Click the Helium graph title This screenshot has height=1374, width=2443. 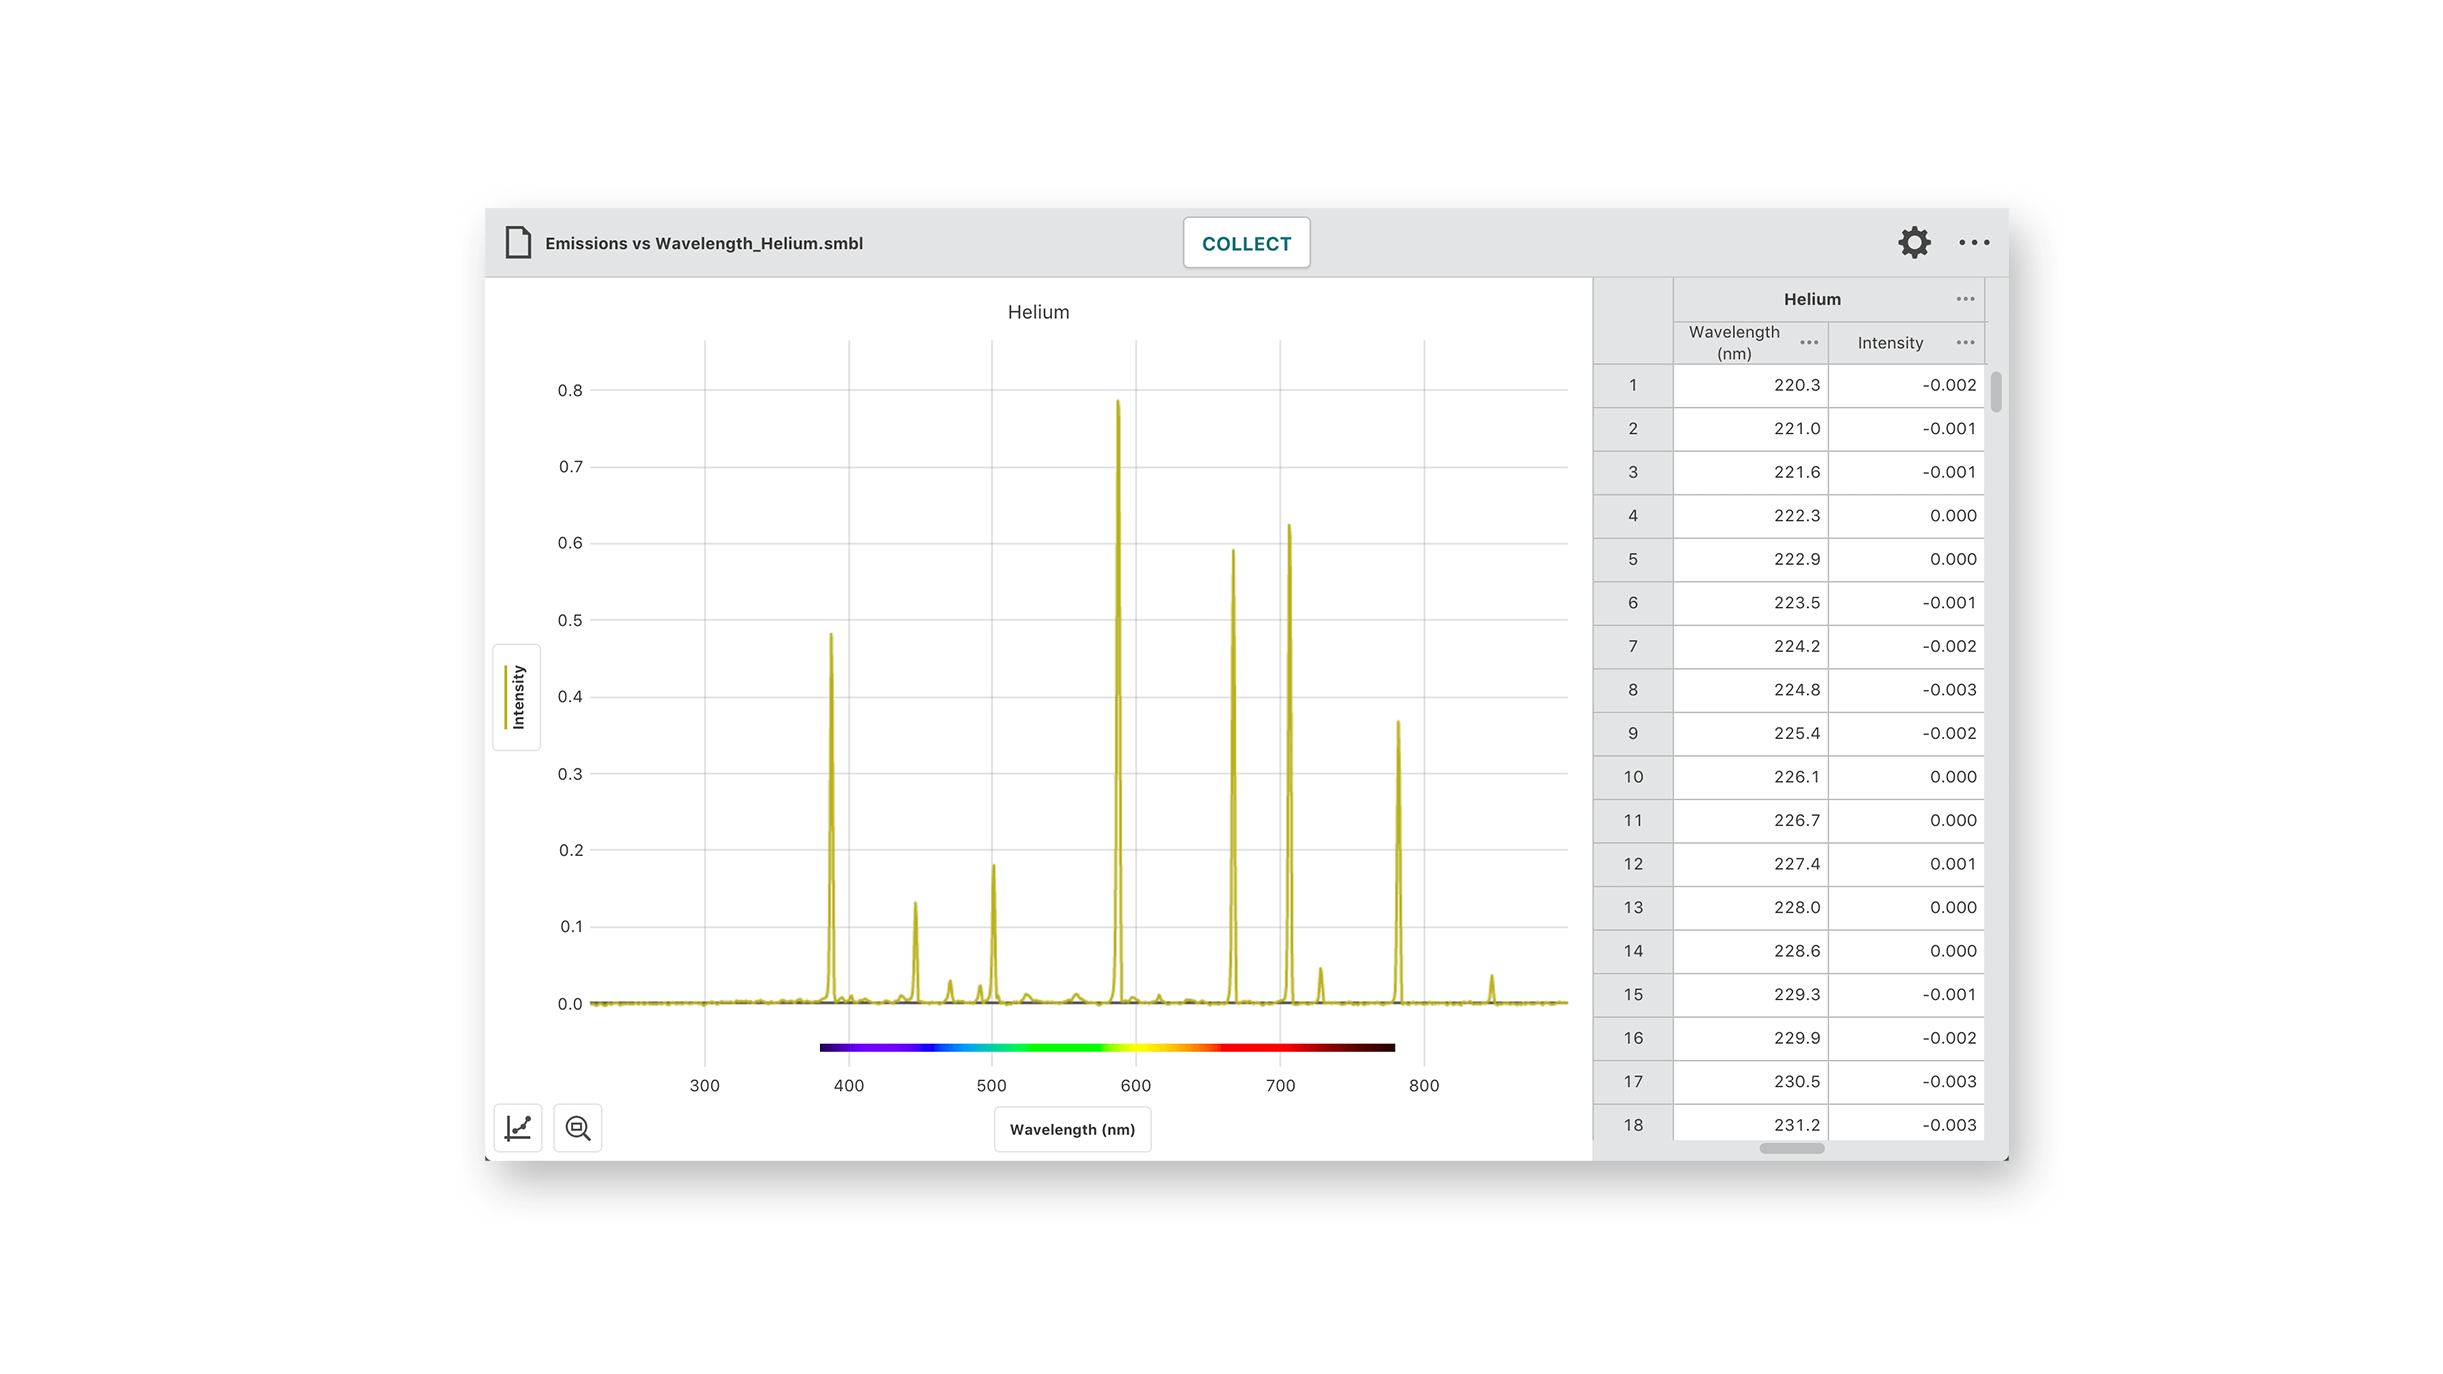1037,312
